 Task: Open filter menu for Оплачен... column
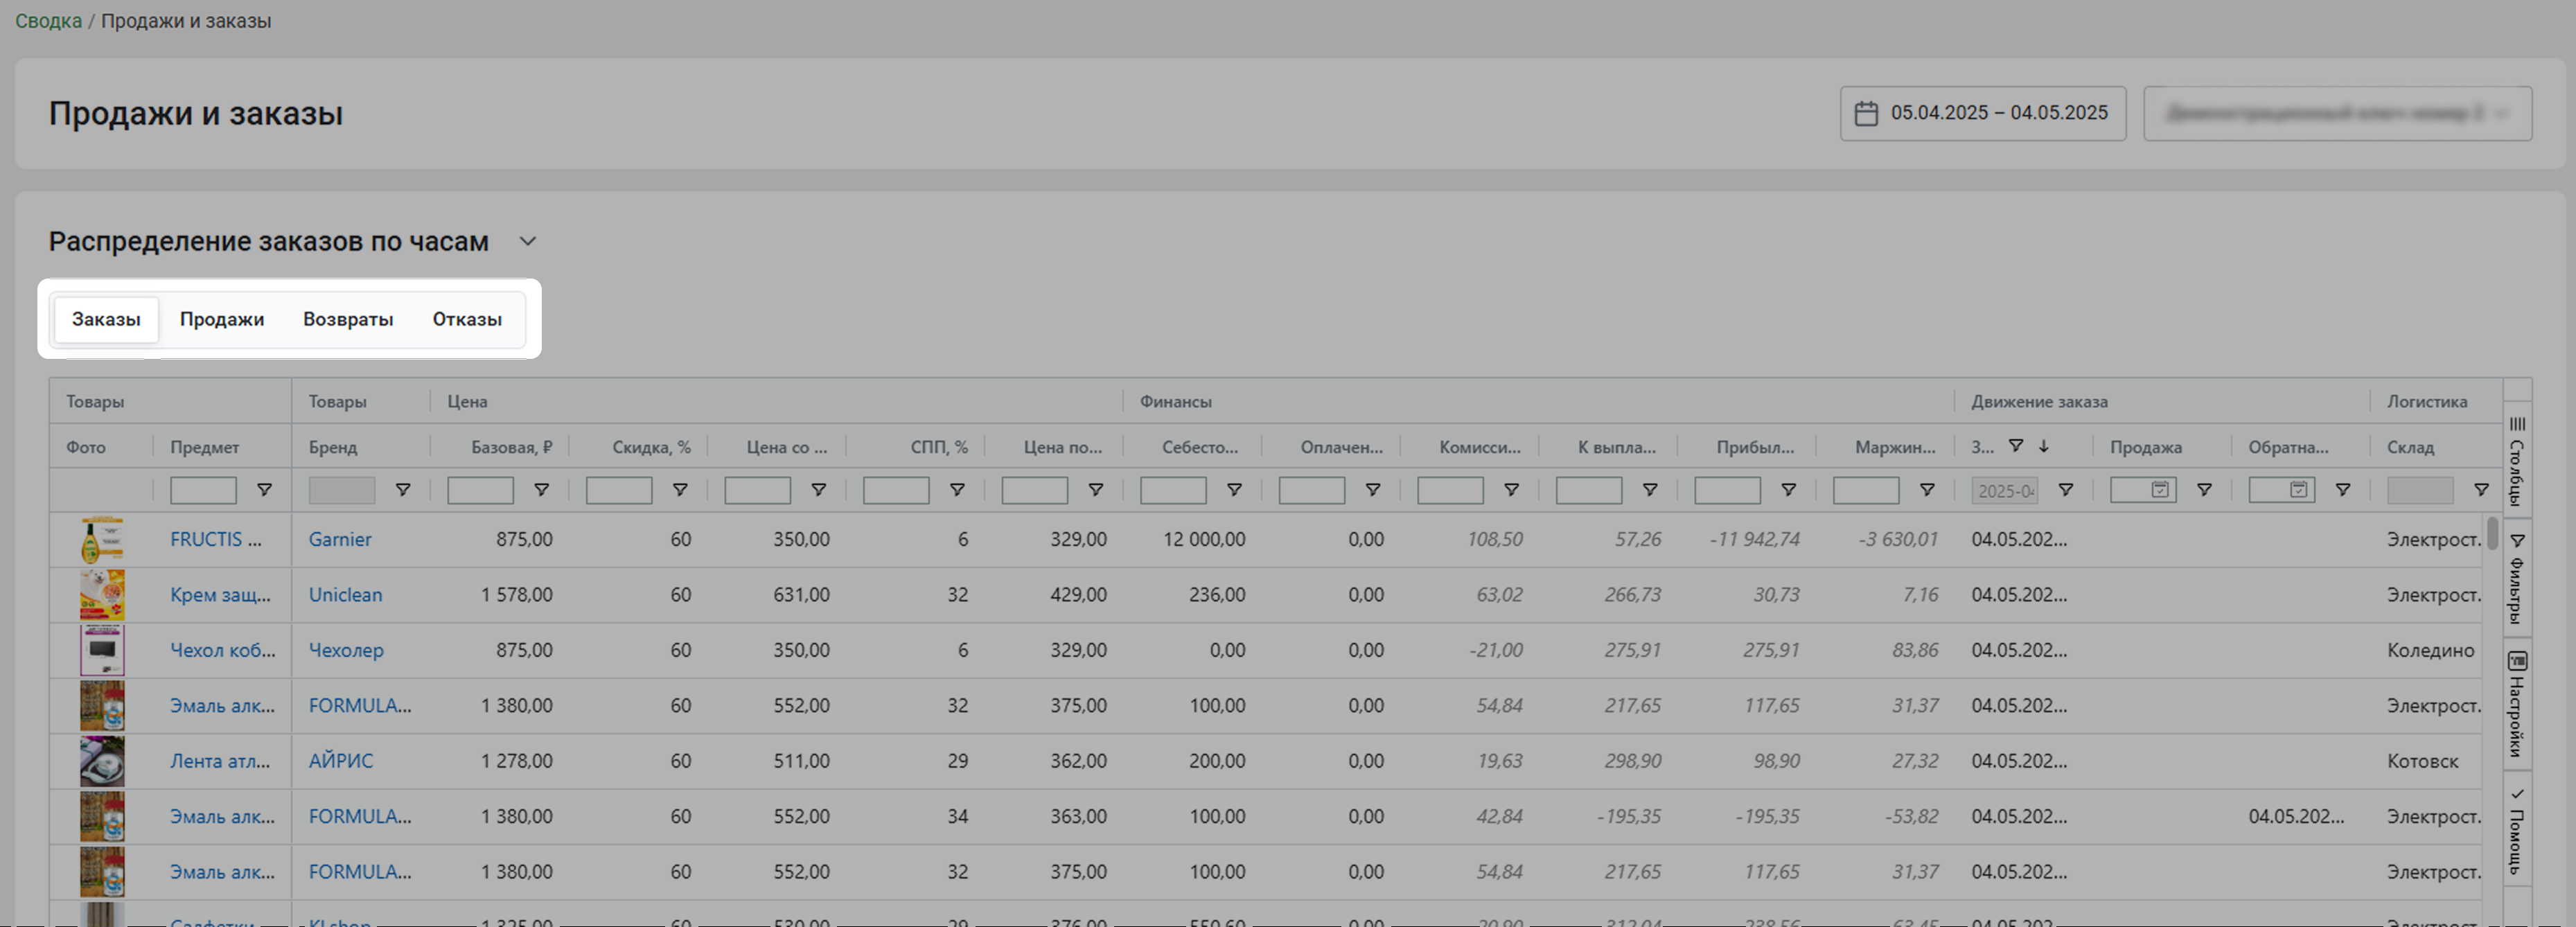(1373, 490)
